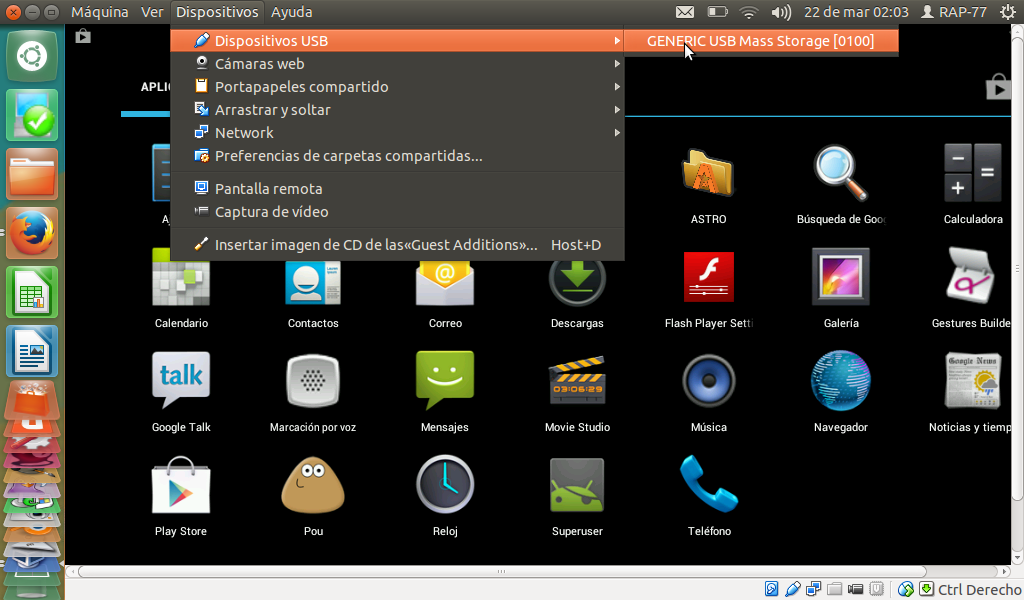Click the Ctrl Derecho host key label

[x=980, y=590]
